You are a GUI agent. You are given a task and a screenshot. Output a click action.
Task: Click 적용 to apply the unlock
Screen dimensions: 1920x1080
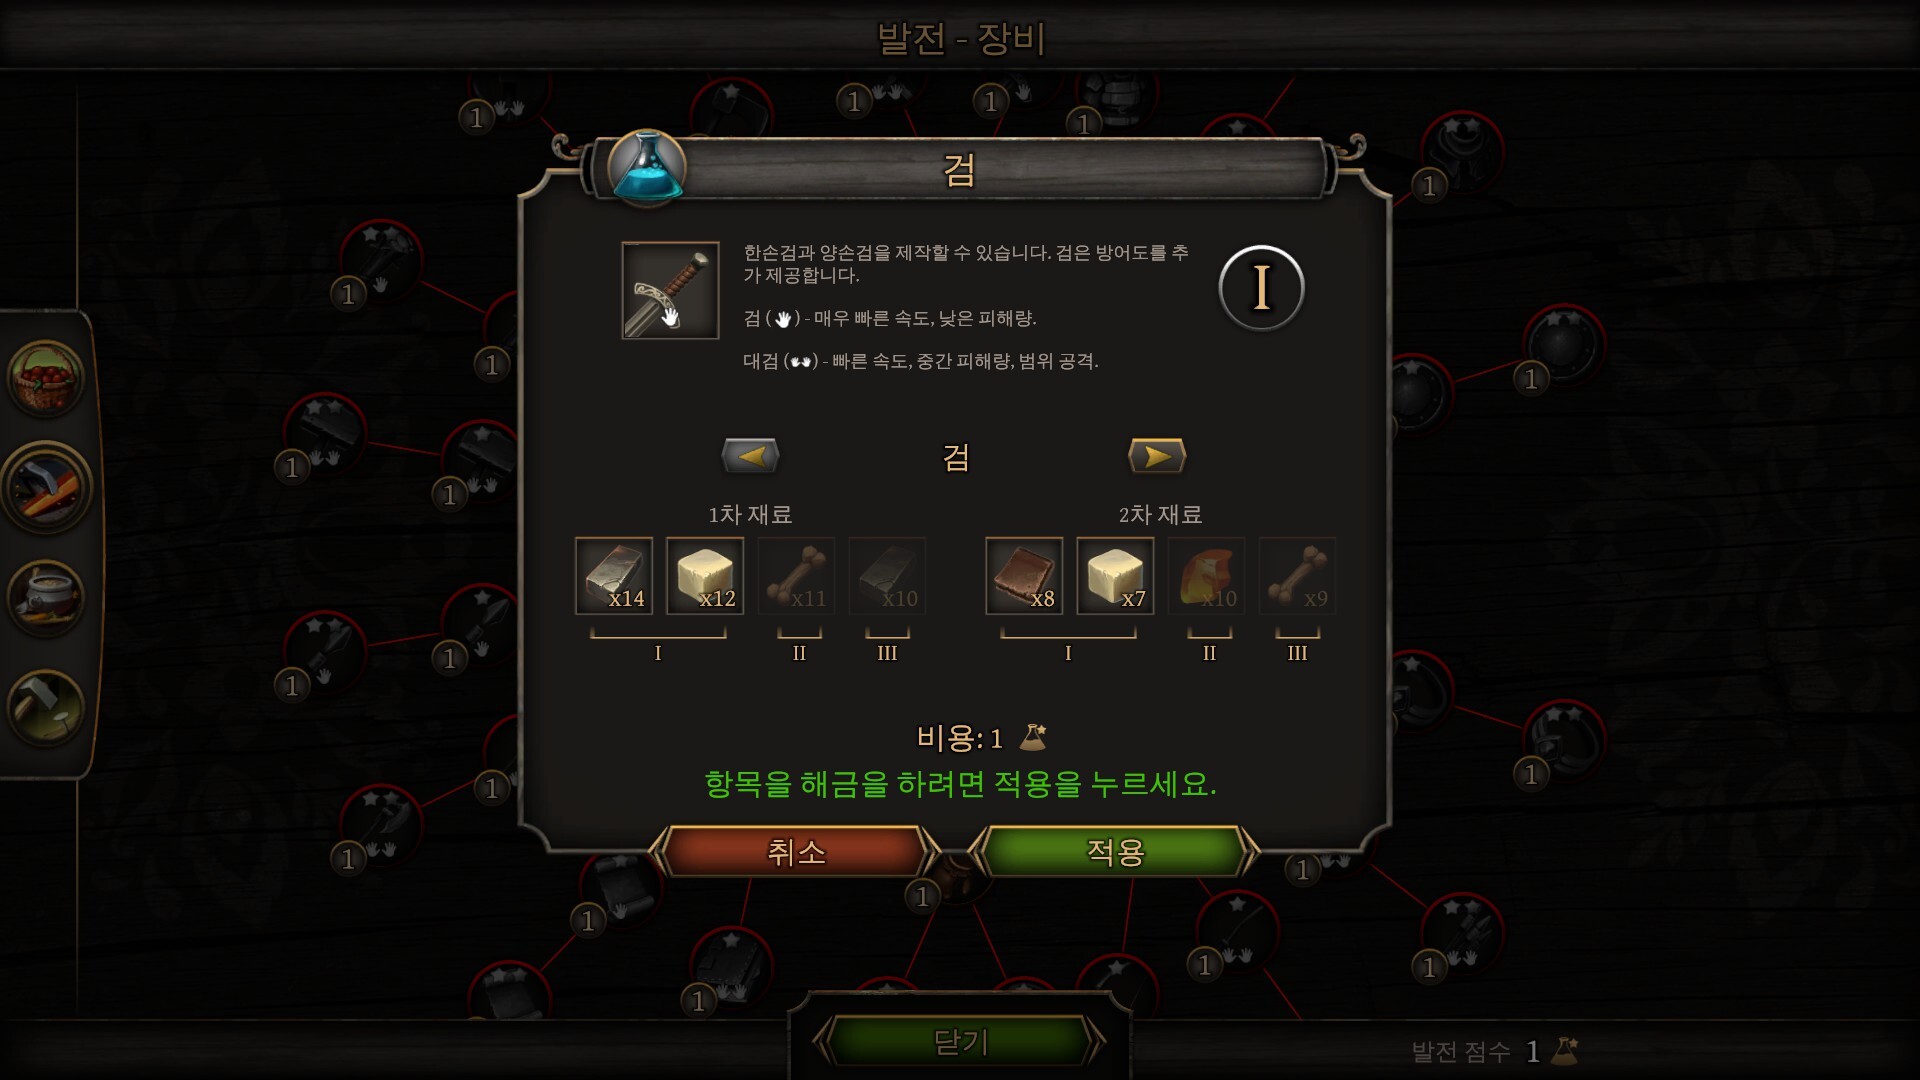pos(1115,852)
